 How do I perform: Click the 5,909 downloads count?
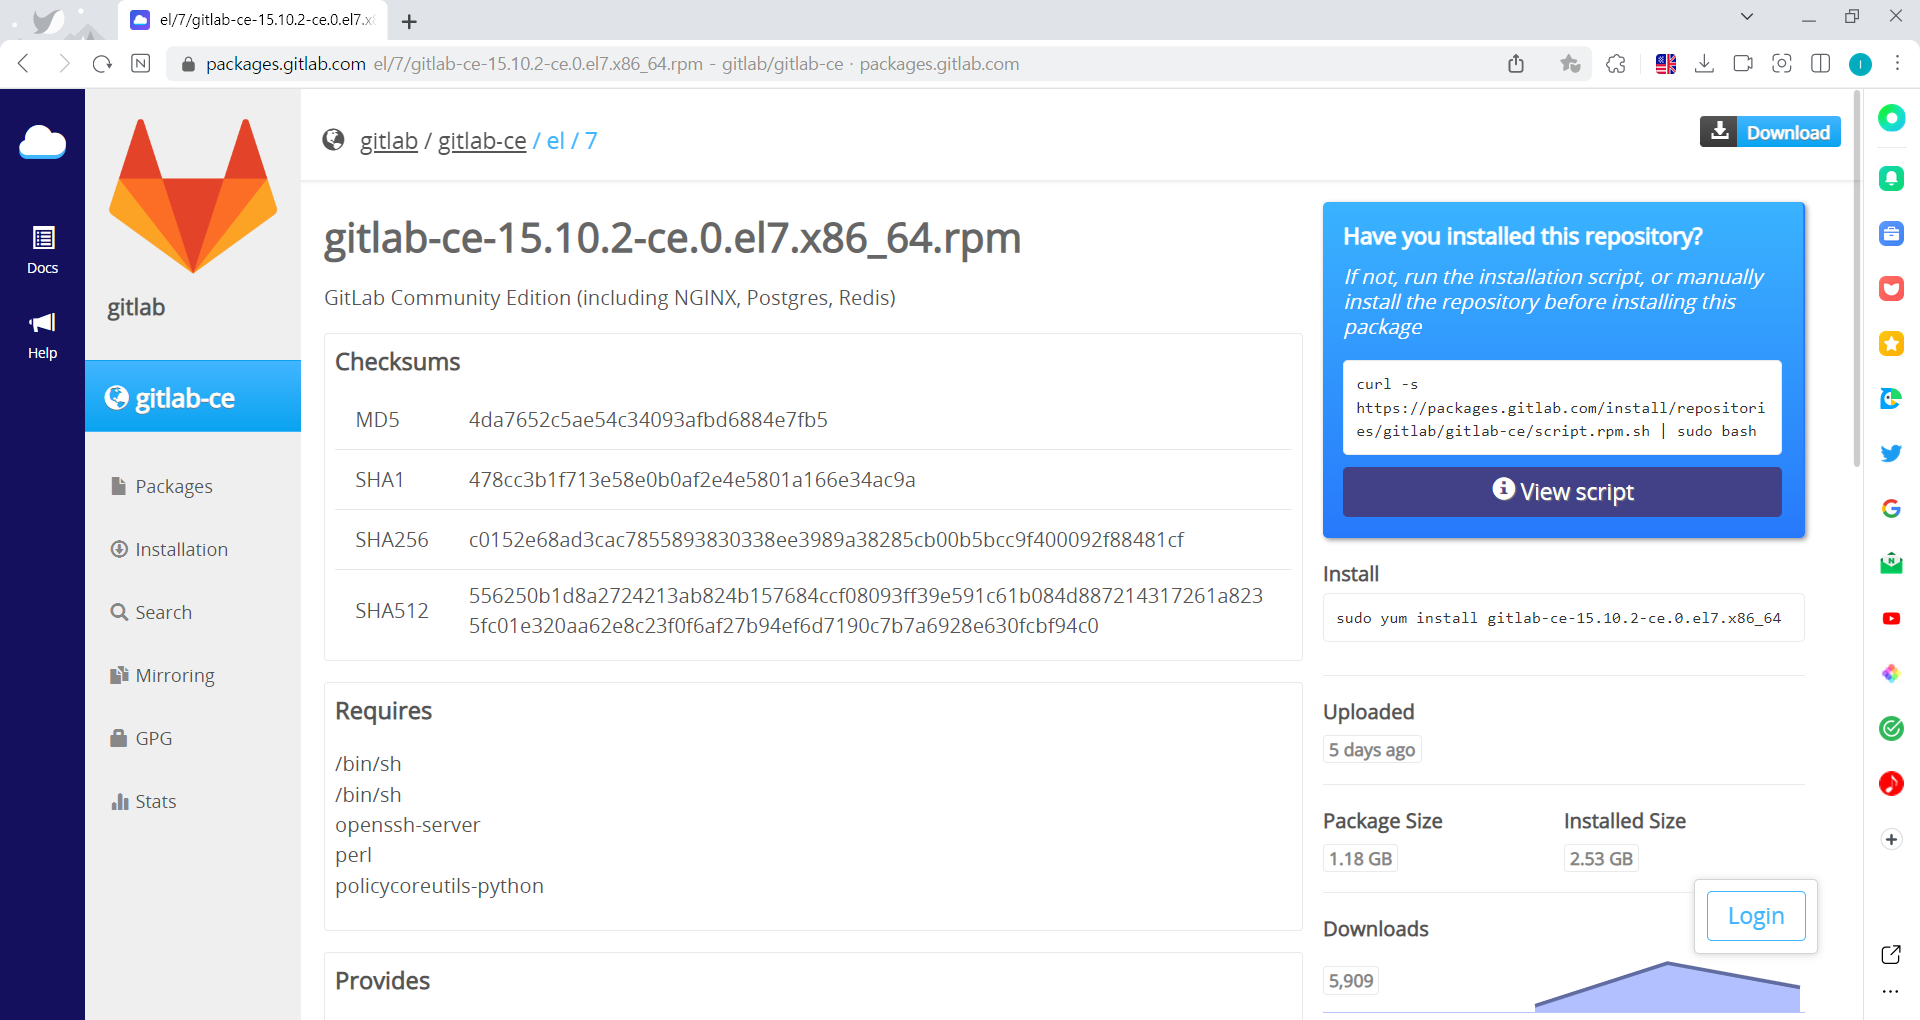tap(1351, 981)
